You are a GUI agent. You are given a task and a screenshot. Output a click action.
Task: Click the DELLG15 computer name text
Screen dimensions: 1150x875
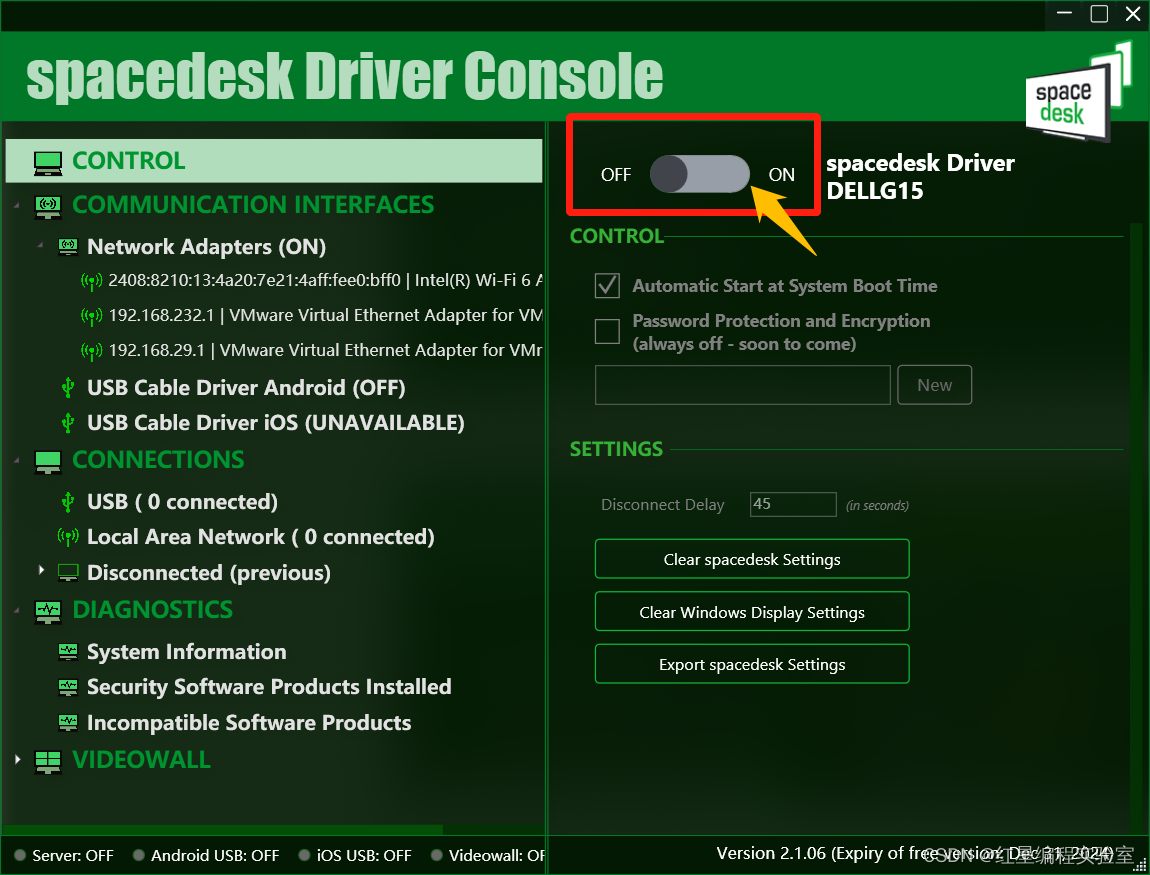874,191
